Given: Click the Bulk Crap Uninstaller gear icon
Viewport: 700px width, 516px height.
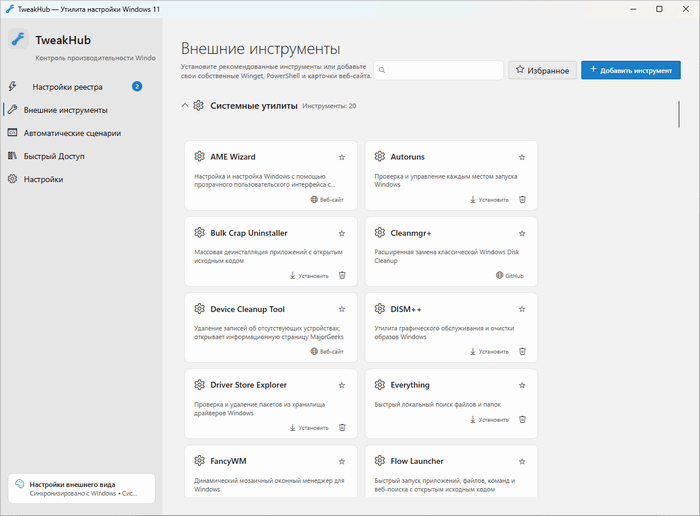Looking at the screenshot, I should click(199, 233).
